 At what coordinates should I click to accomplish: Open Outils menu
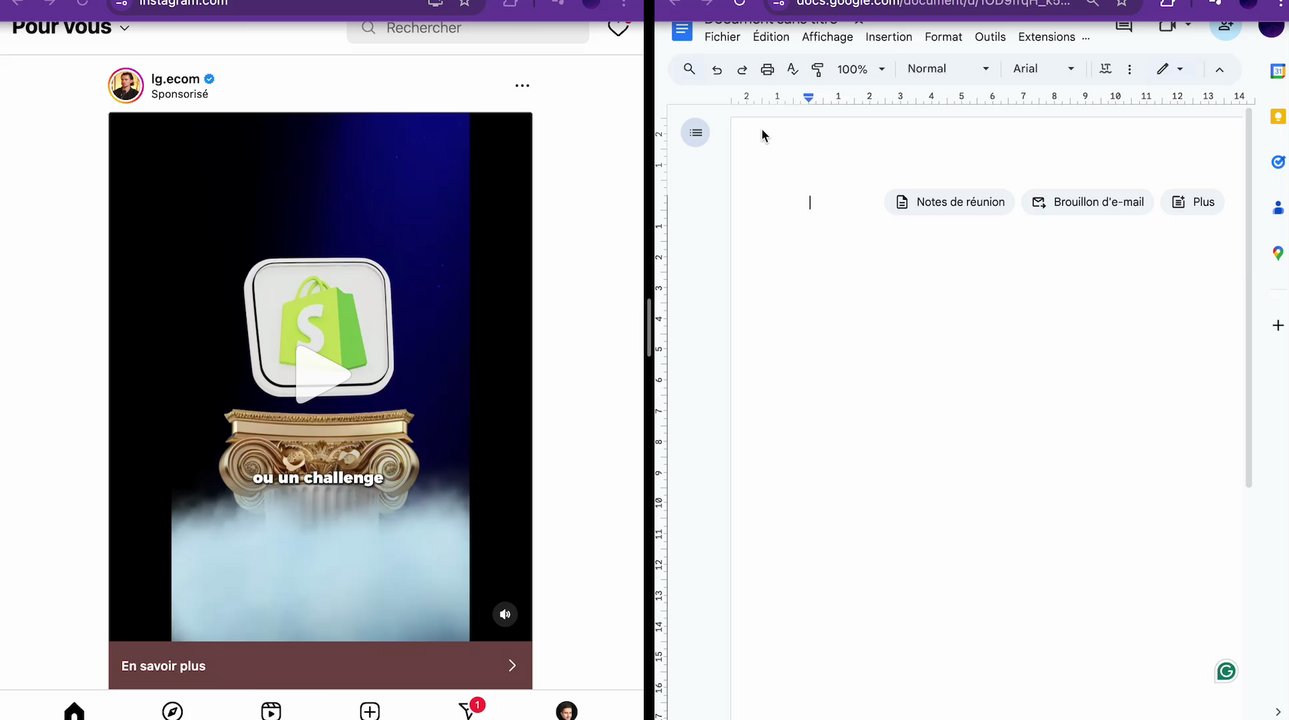point(990,37)
